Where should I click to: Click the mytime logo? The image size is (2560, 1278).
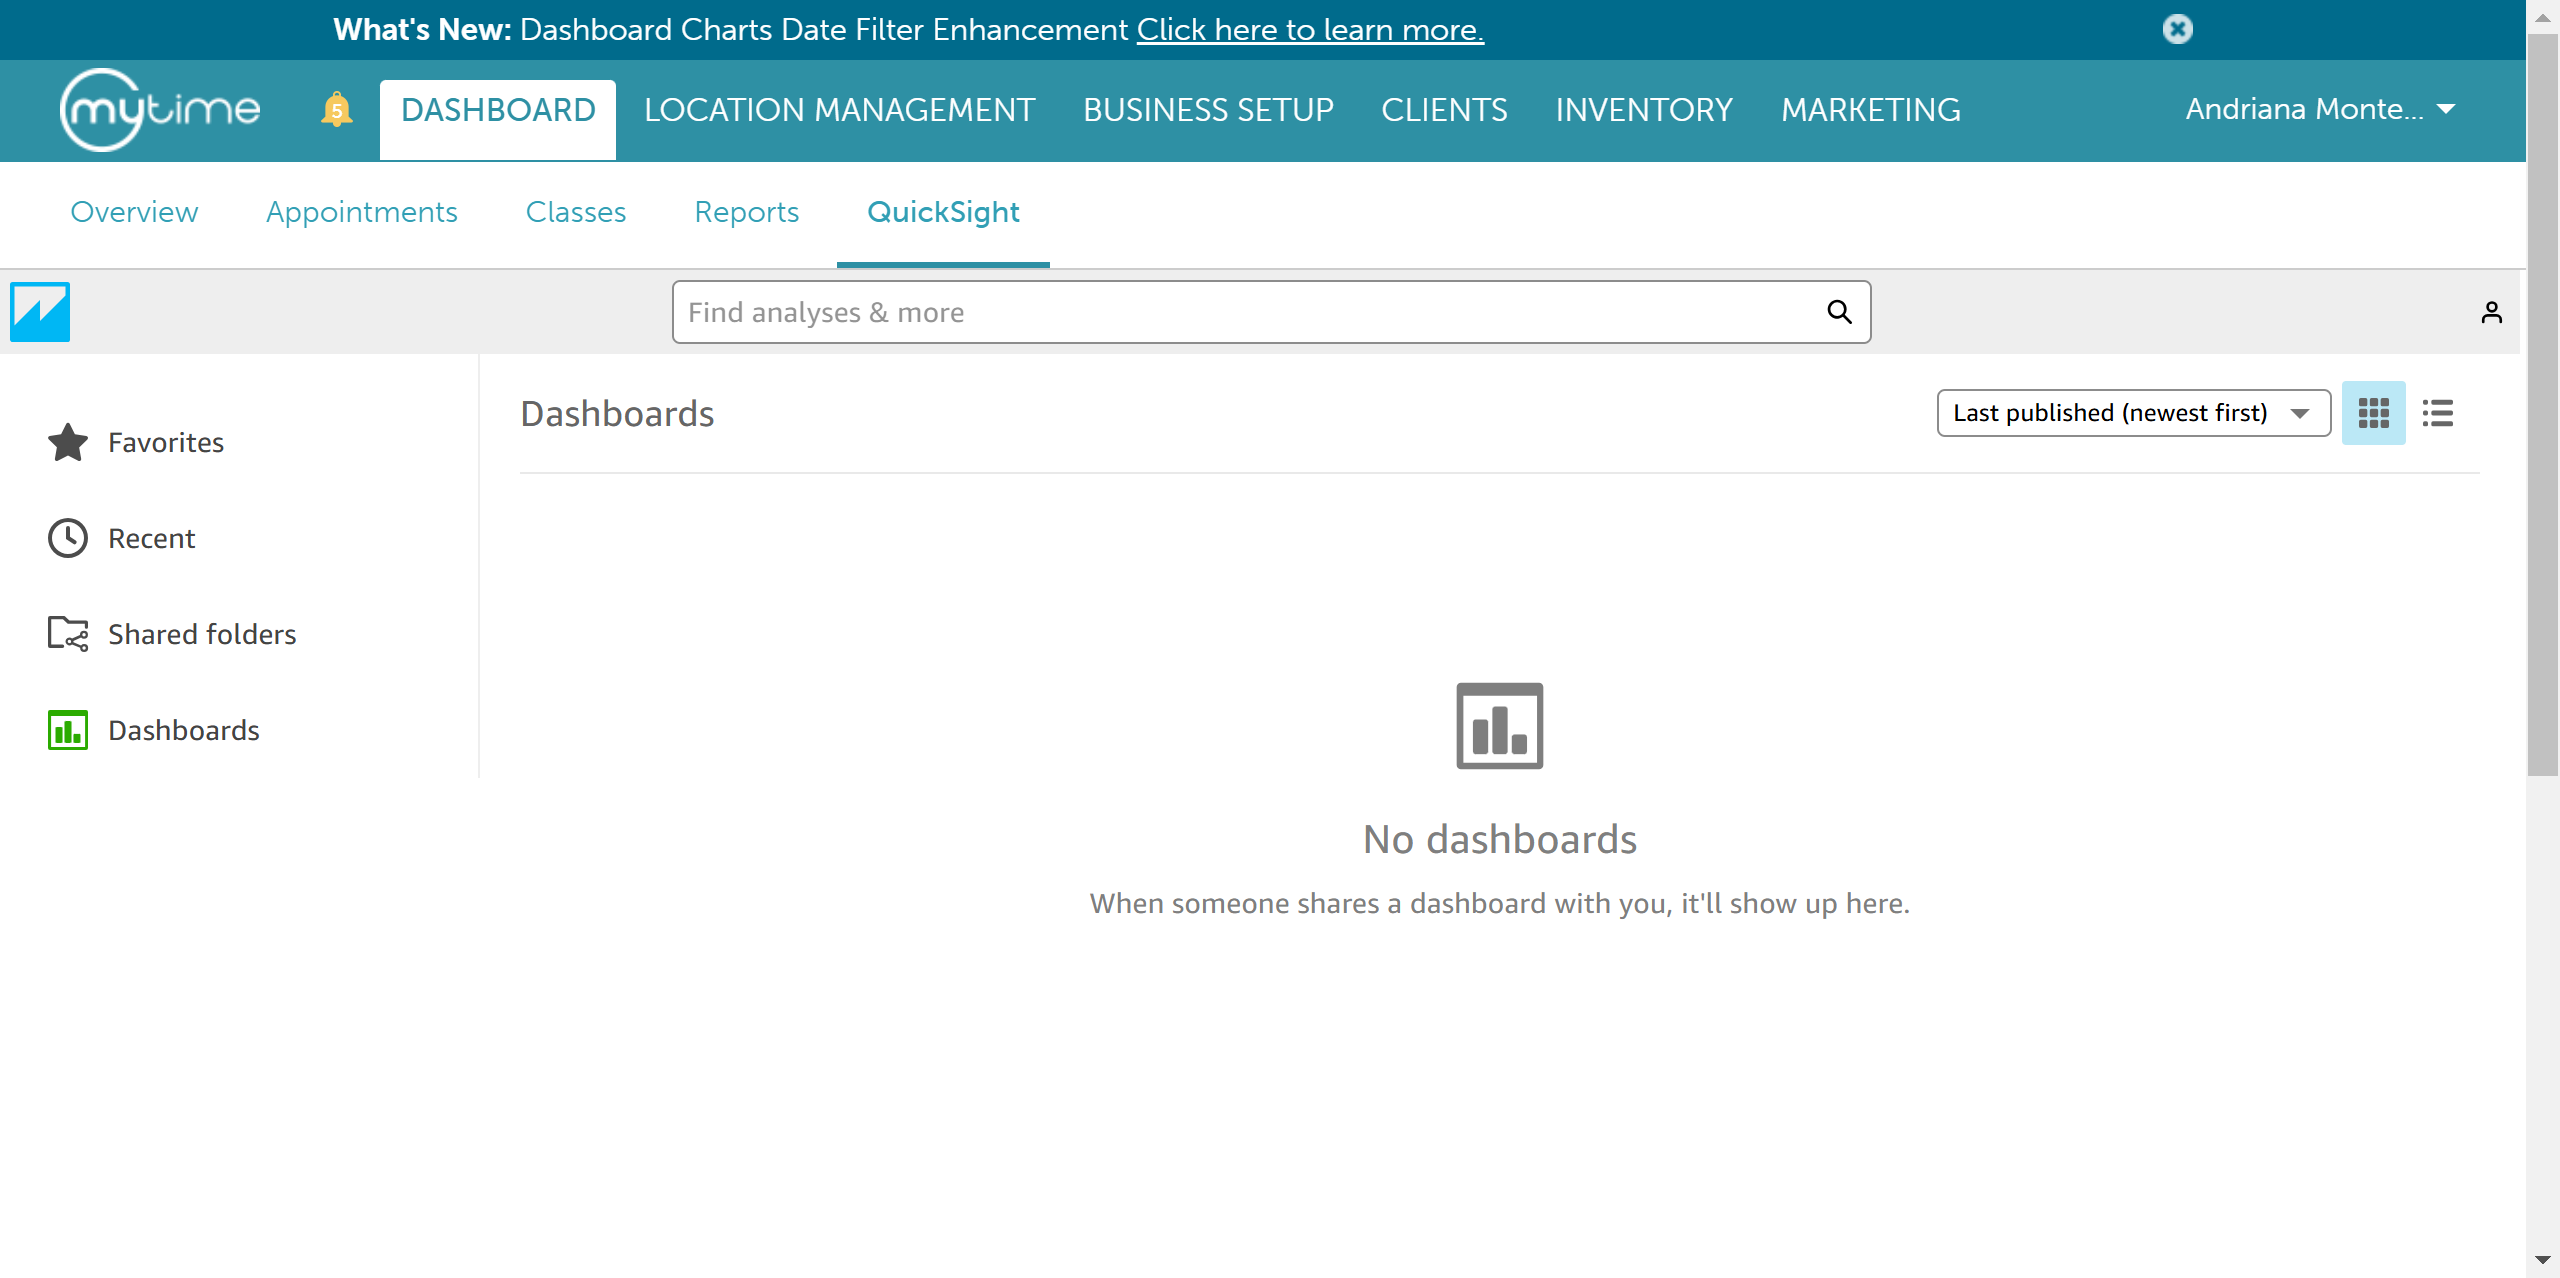pos(160,110)
